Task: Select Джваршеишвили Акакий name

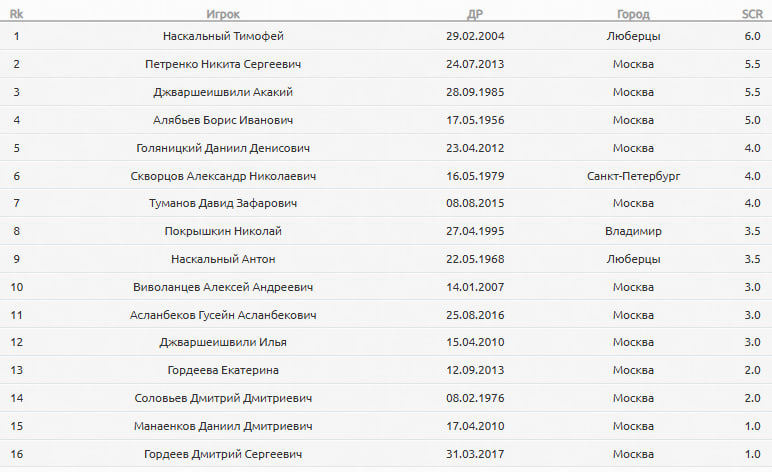Action: pos(223,92)
